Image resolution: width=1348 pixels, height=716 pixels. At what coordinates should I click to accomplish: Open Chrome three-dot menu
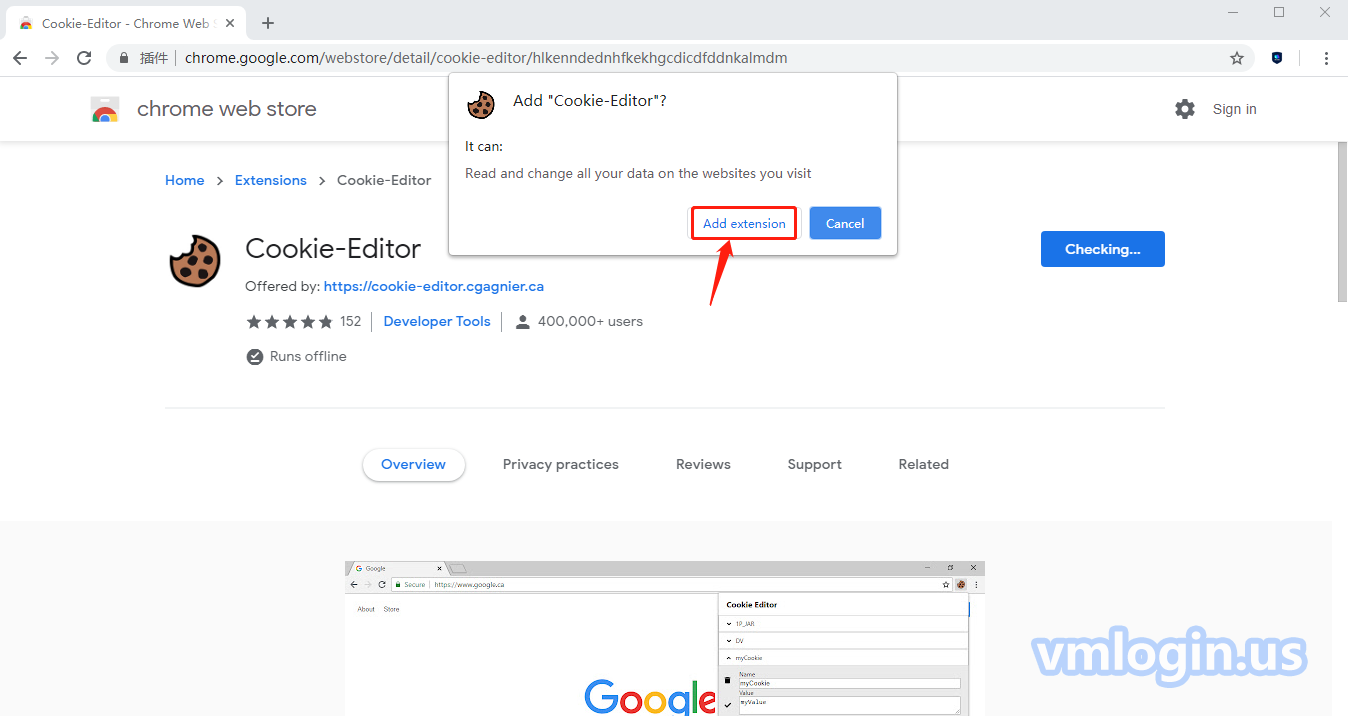(1327, 58)
